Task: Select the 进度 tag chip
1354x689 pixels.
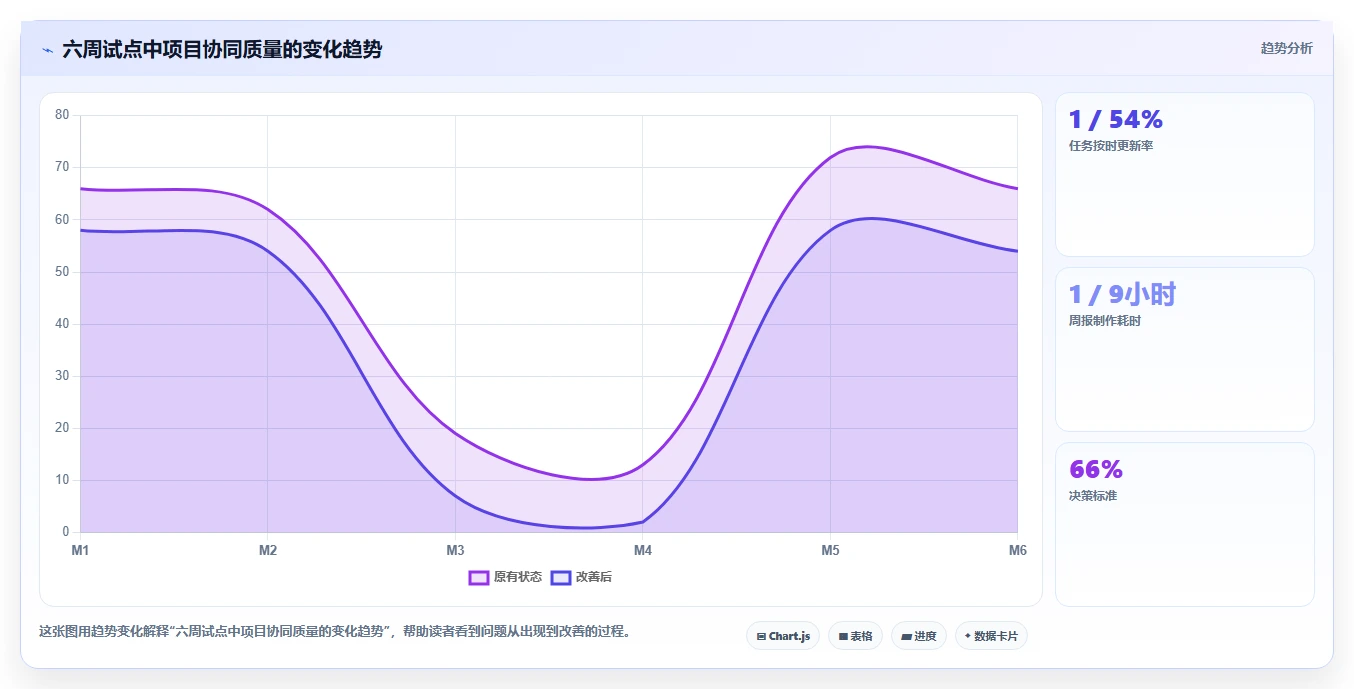Action: [x=919, y=636]
